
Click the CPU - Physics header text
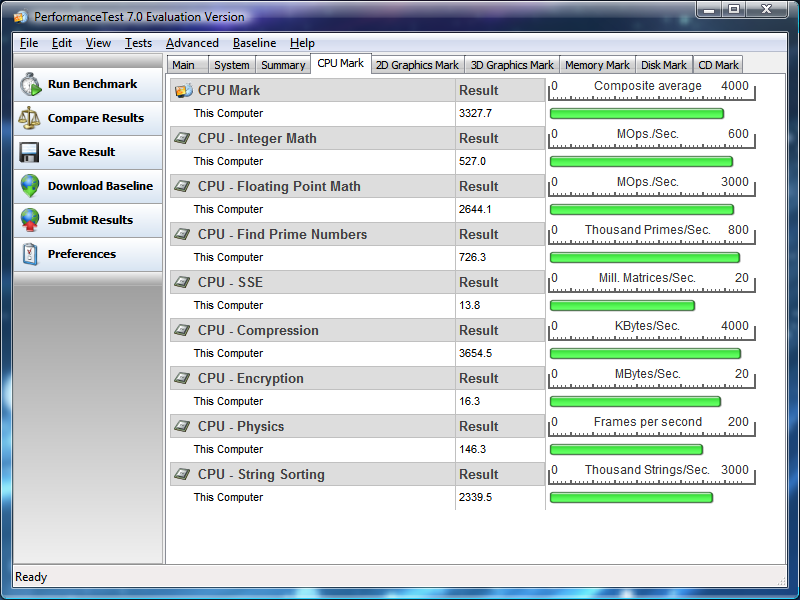[241, 427]
